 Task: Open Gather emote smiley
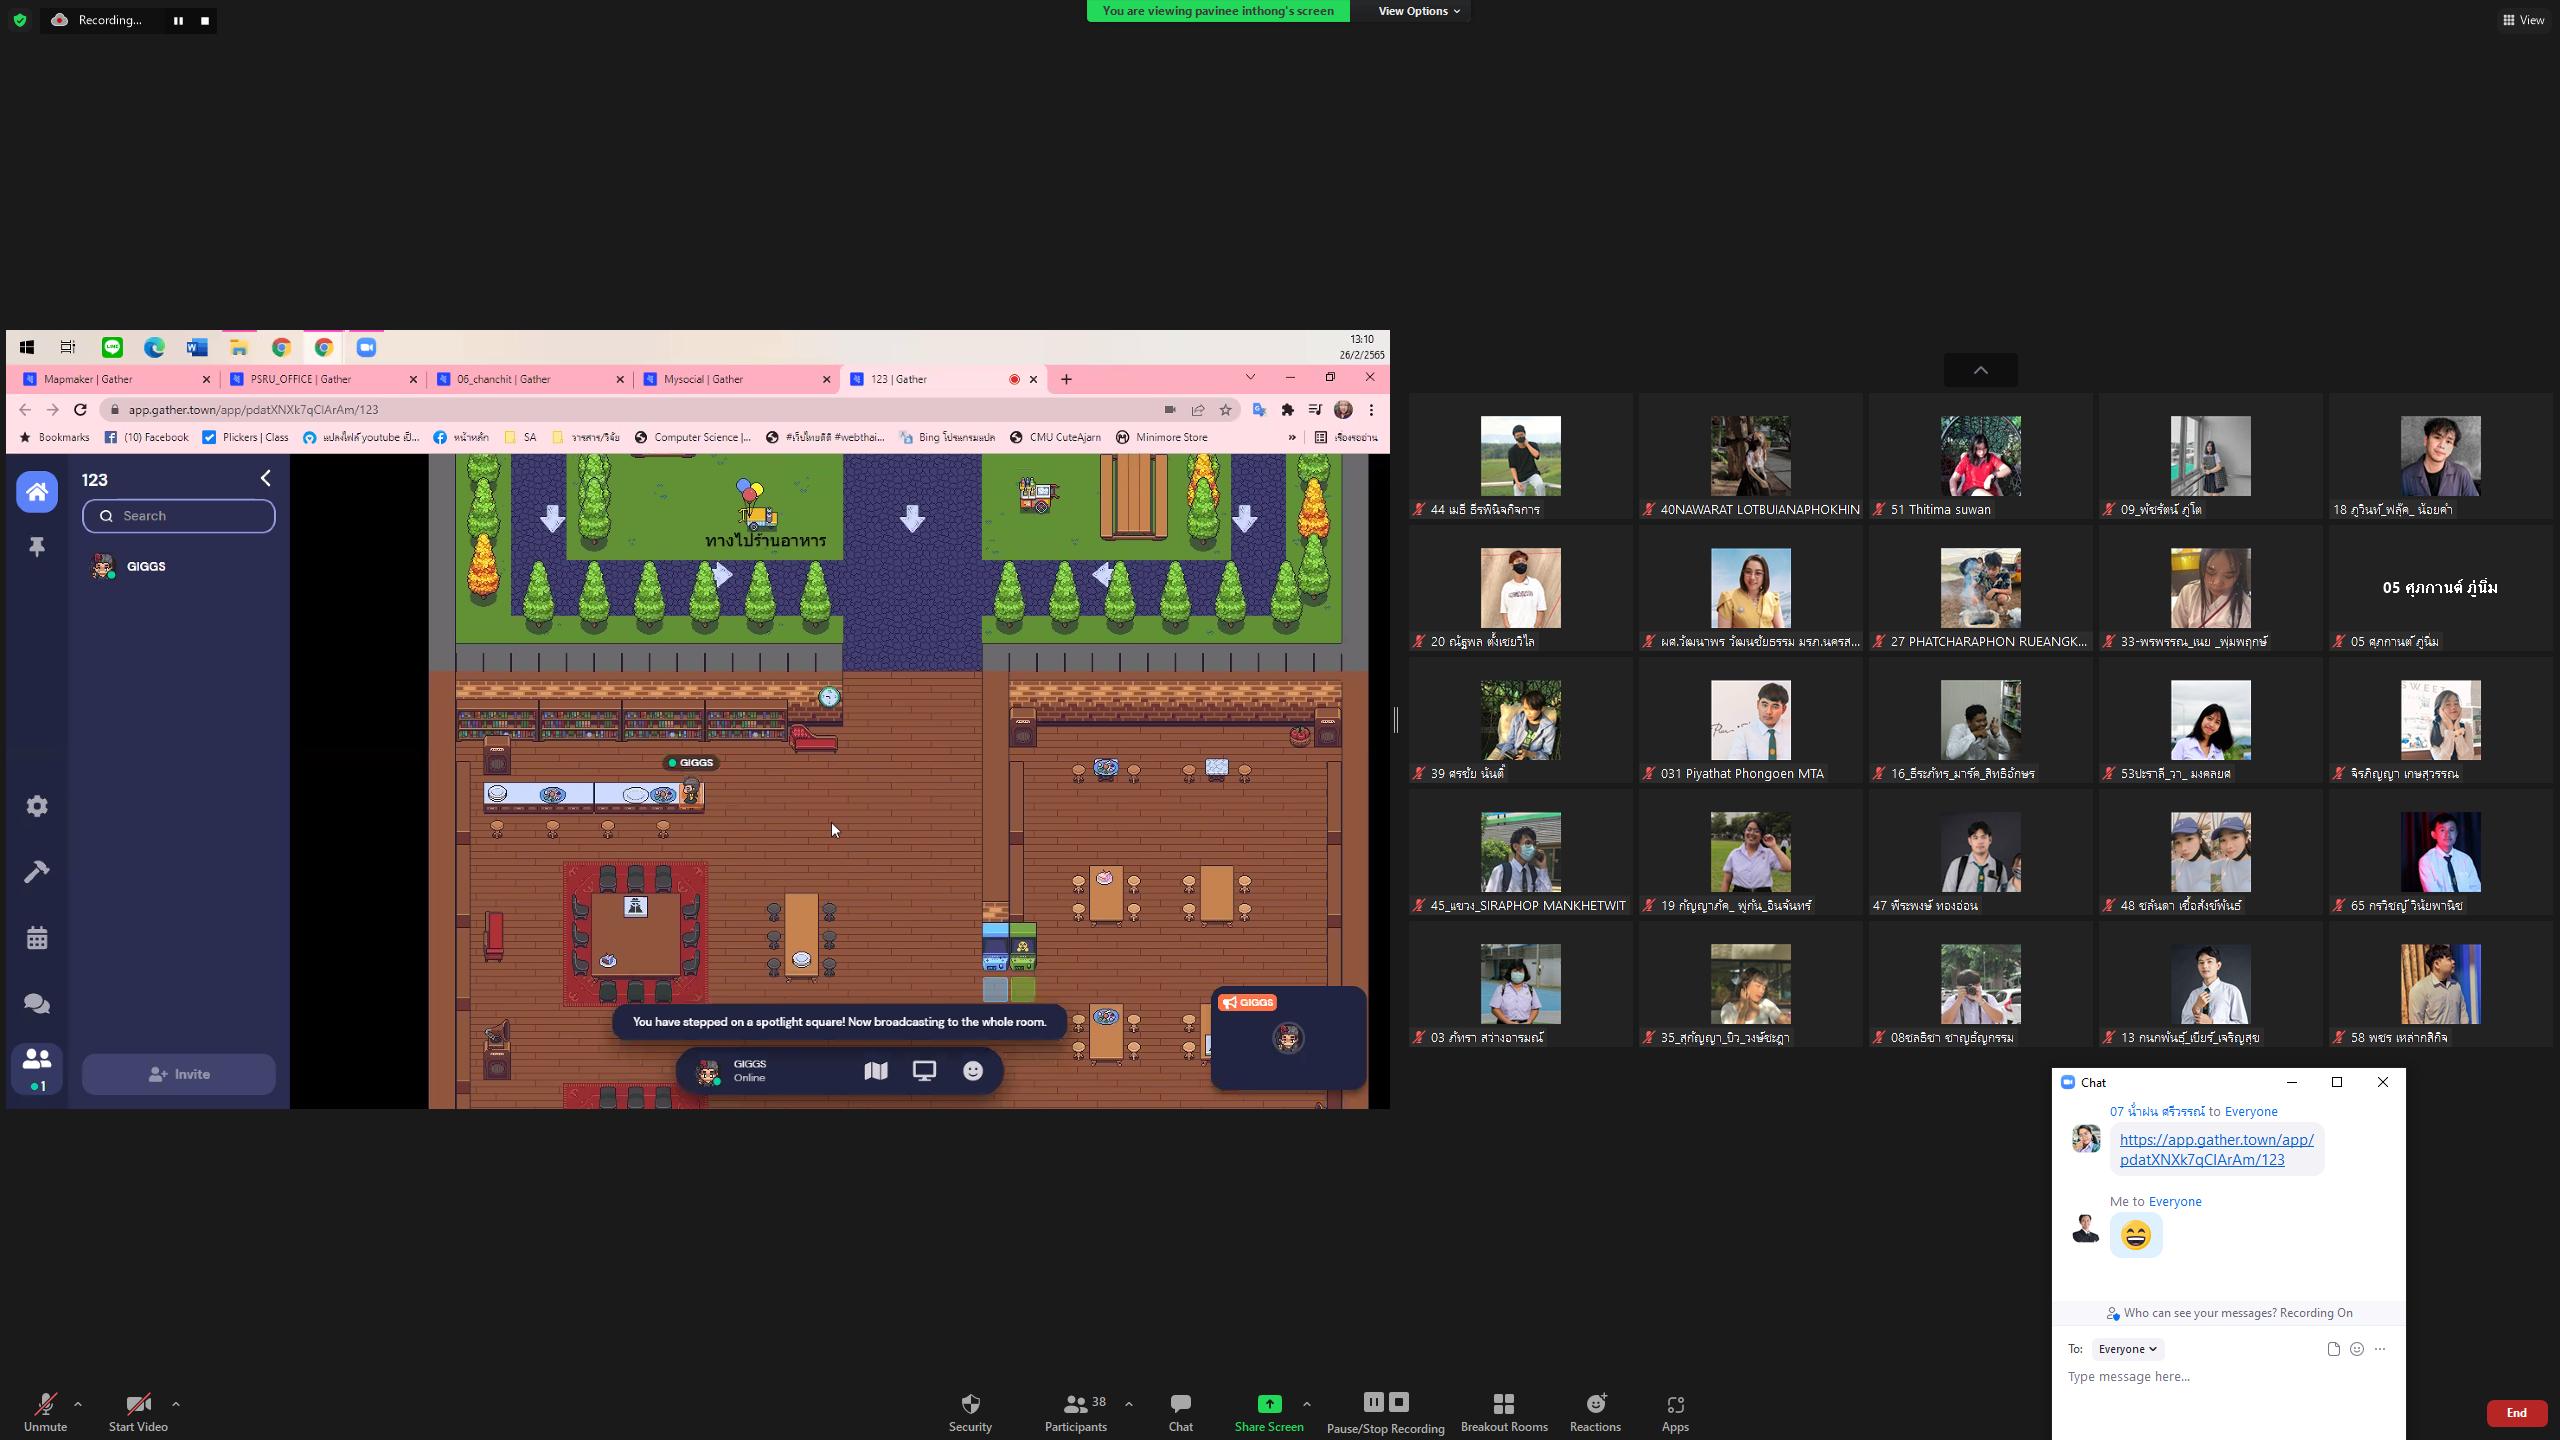coord(973,1071)
